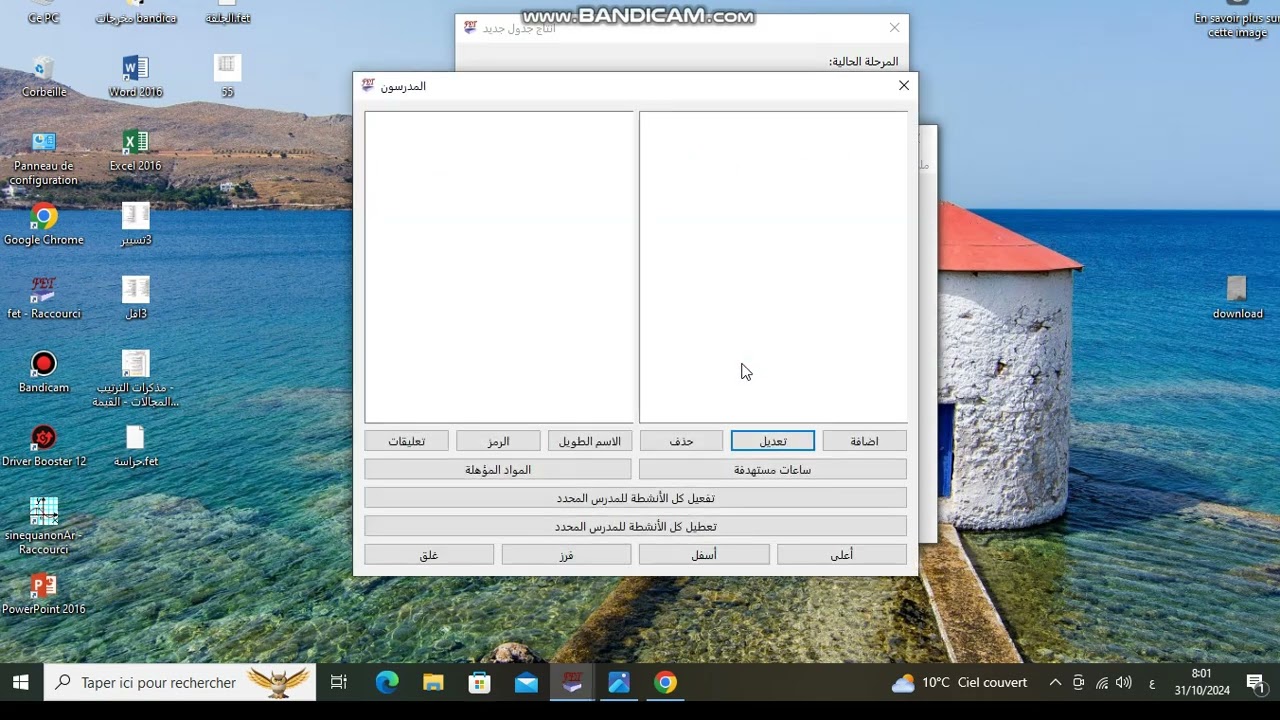Open Photos app from taskbar
This screenshot has height=720, width=1280.
pyautogui.click(x=619, y=683)
